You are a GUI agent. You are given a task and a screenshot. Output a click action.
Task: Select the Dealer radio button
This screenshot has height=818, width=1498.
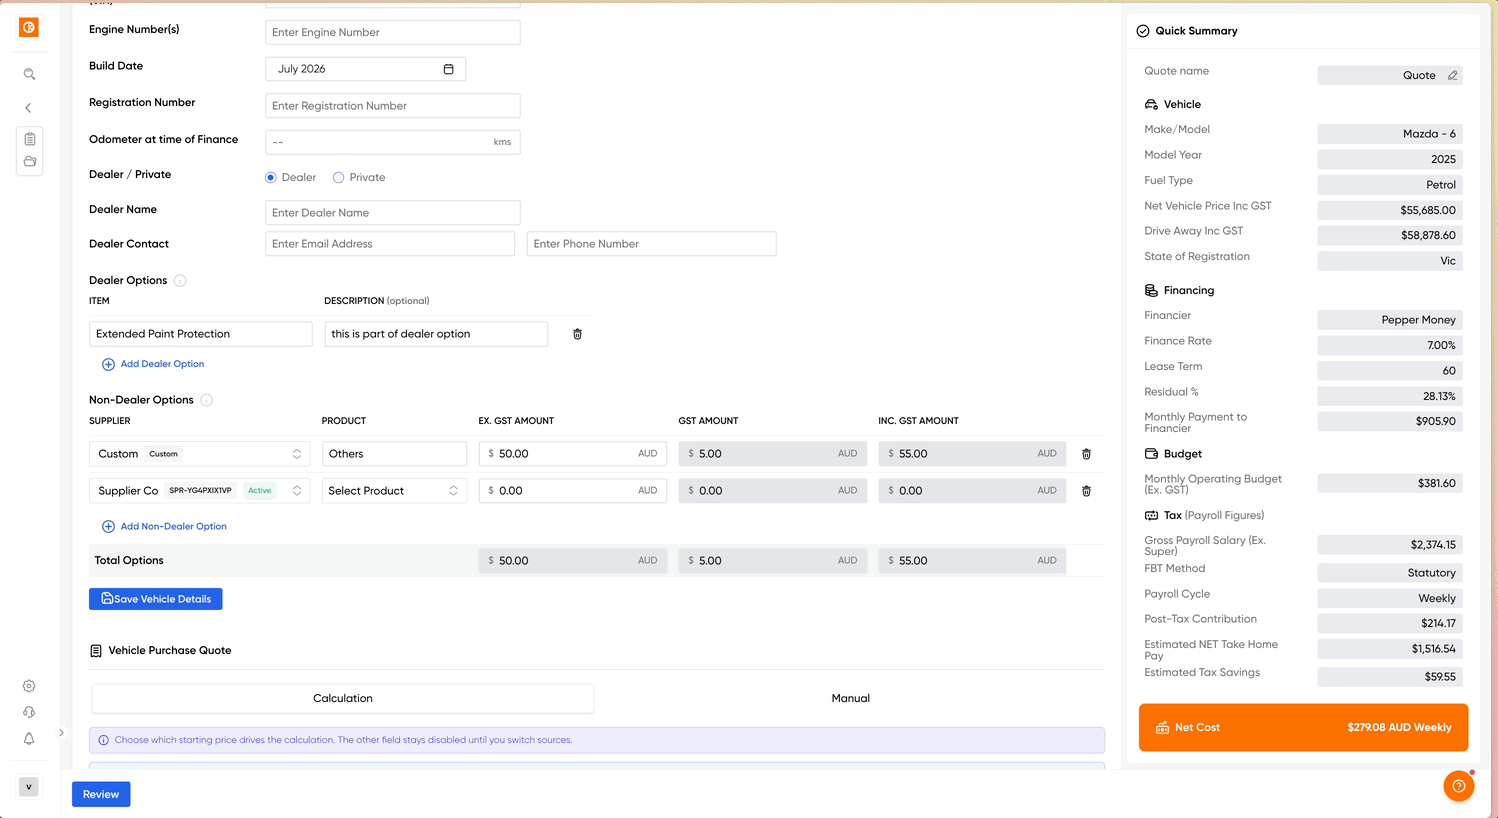pyautogui.click(x=271, y=177)
